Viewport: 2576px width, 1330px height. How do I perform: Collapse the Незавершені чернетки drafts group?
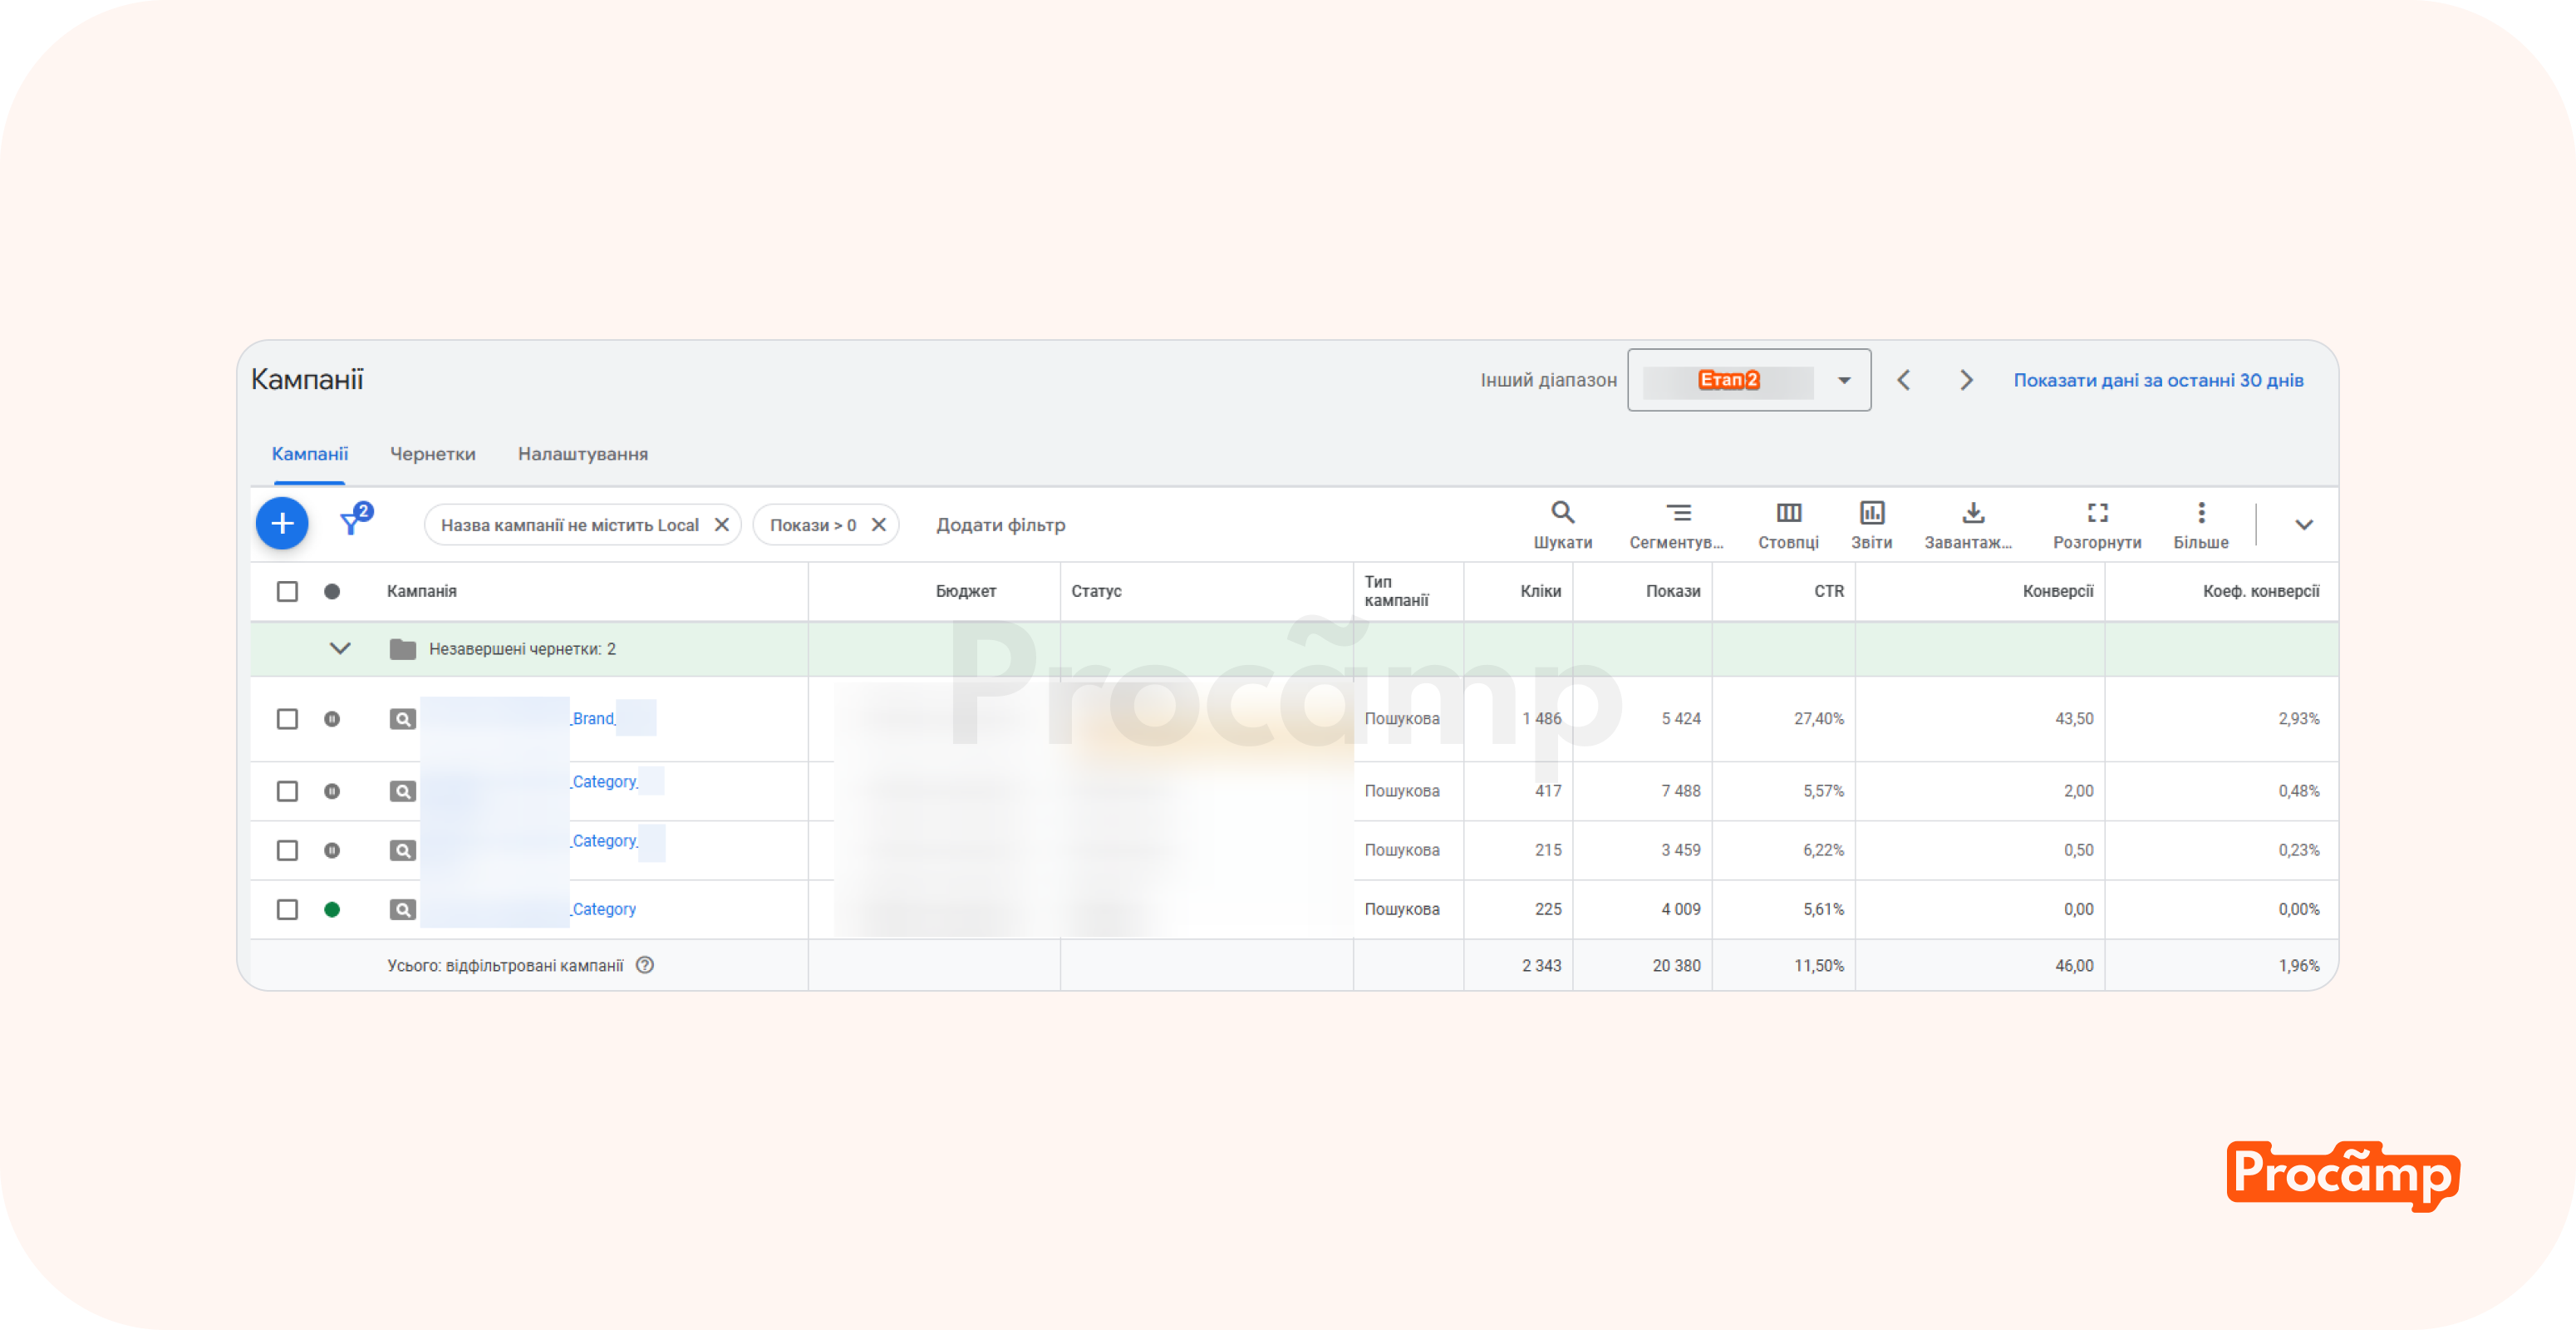tap(340, 649)
